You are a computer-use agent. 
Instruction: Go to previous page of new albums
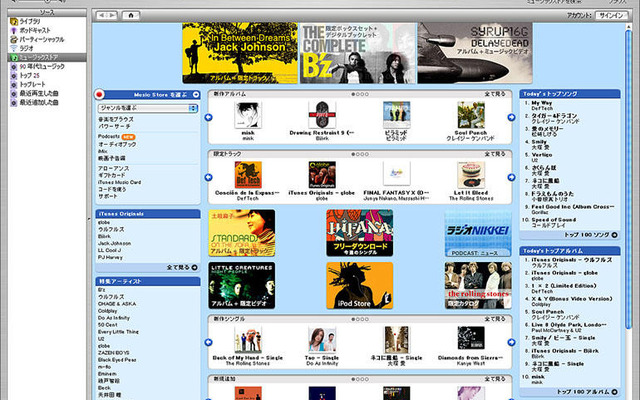(x=209, y=118)
